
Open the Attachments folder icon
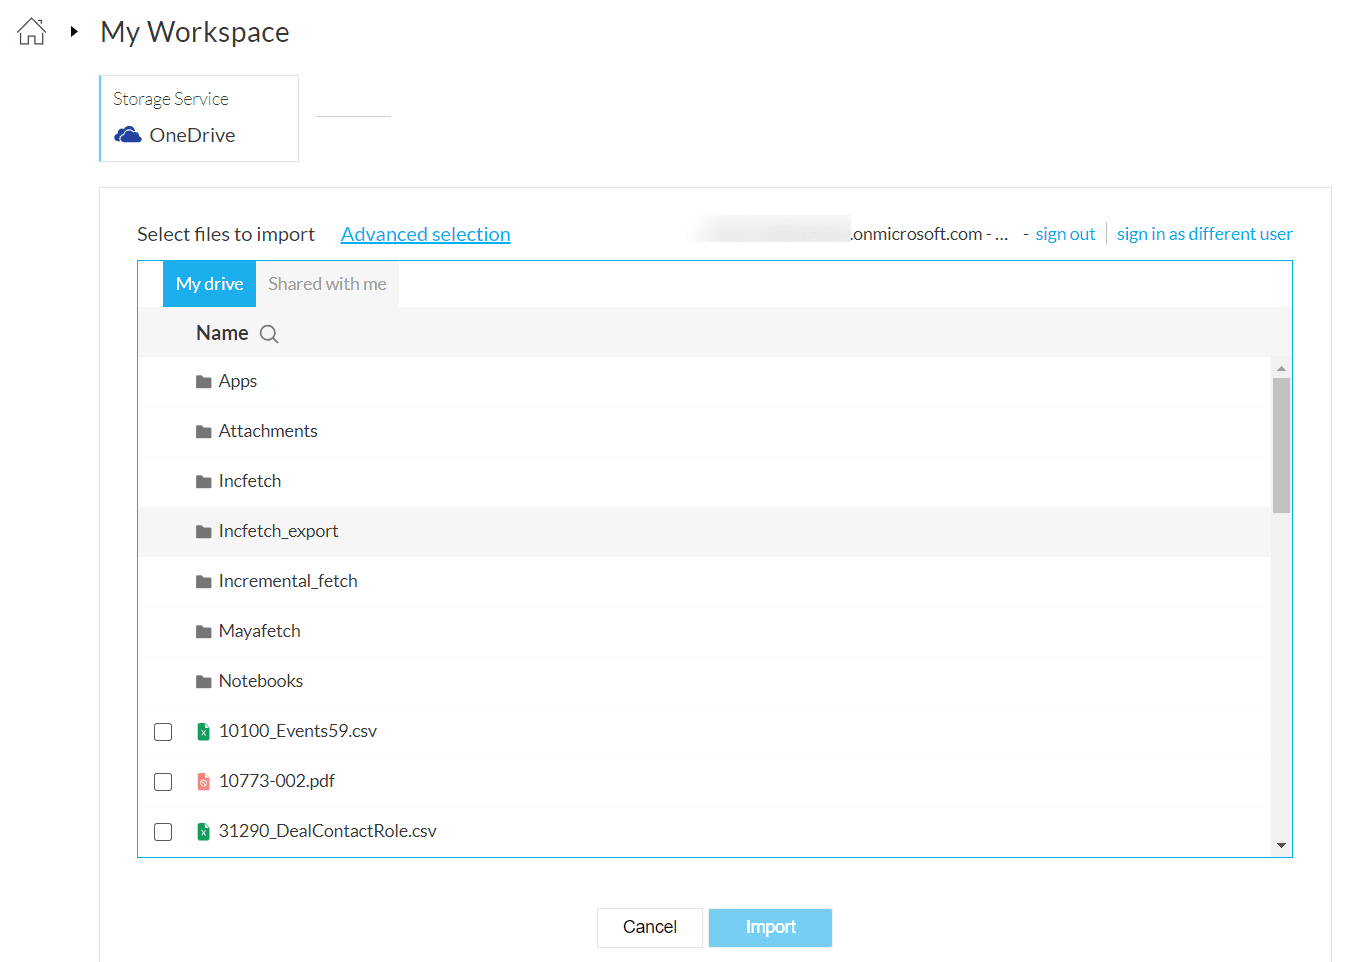point(204,432)
